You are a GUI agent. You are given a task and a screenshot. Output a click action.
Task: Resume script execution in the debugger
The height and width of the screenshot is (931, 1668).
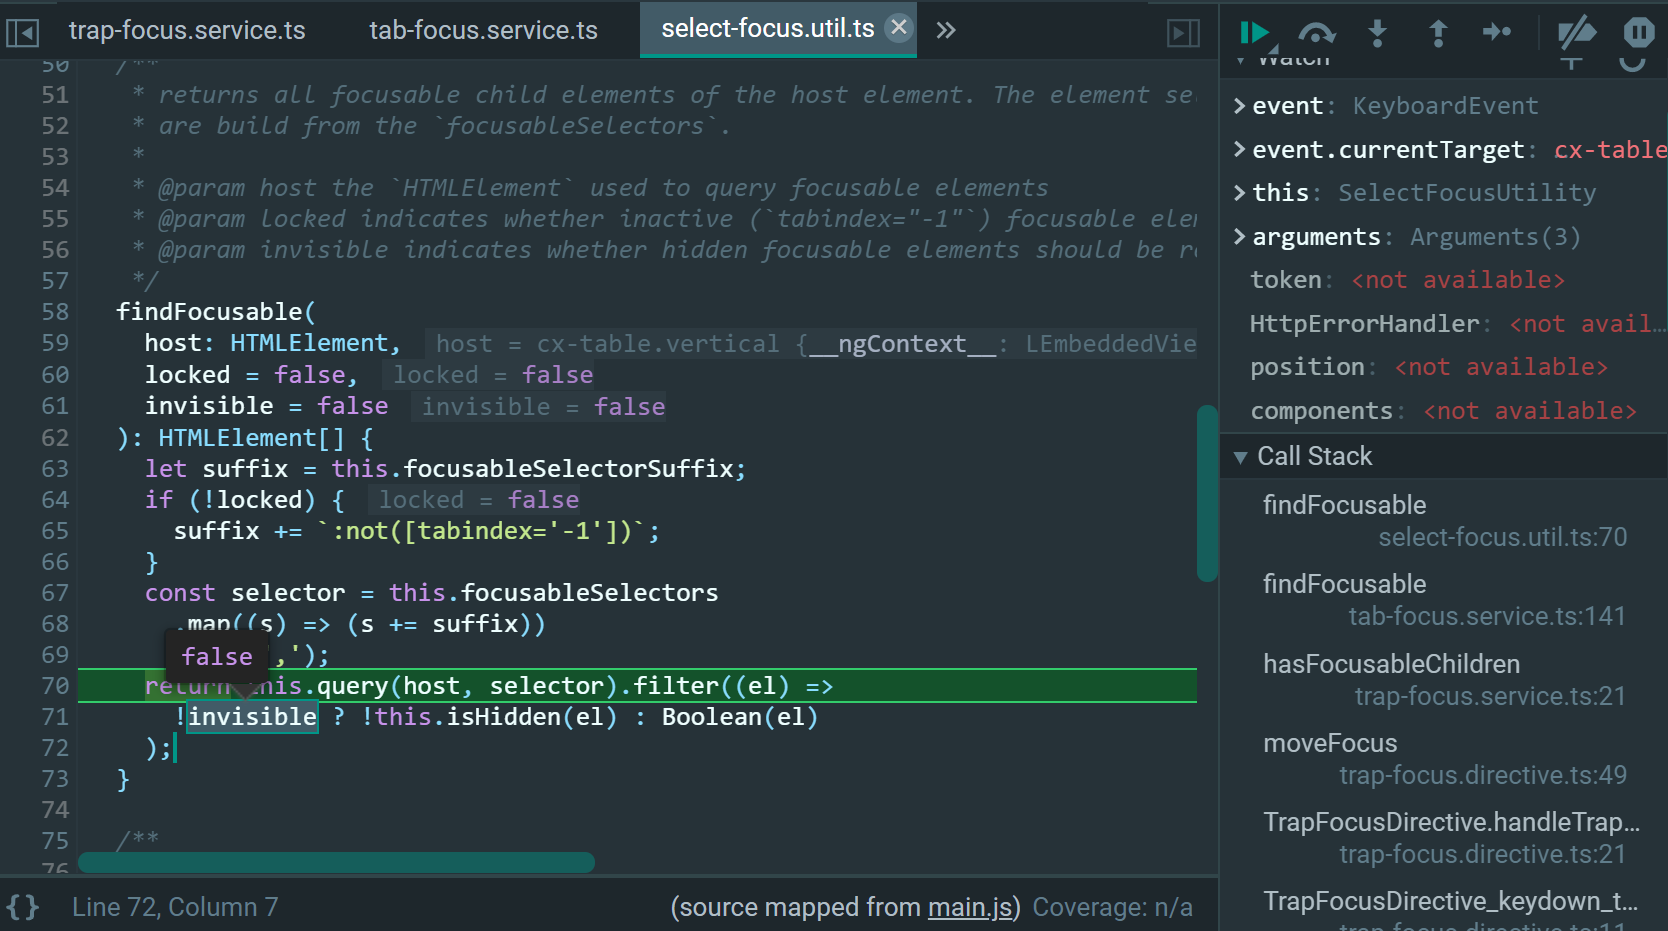pos(1256,33)
